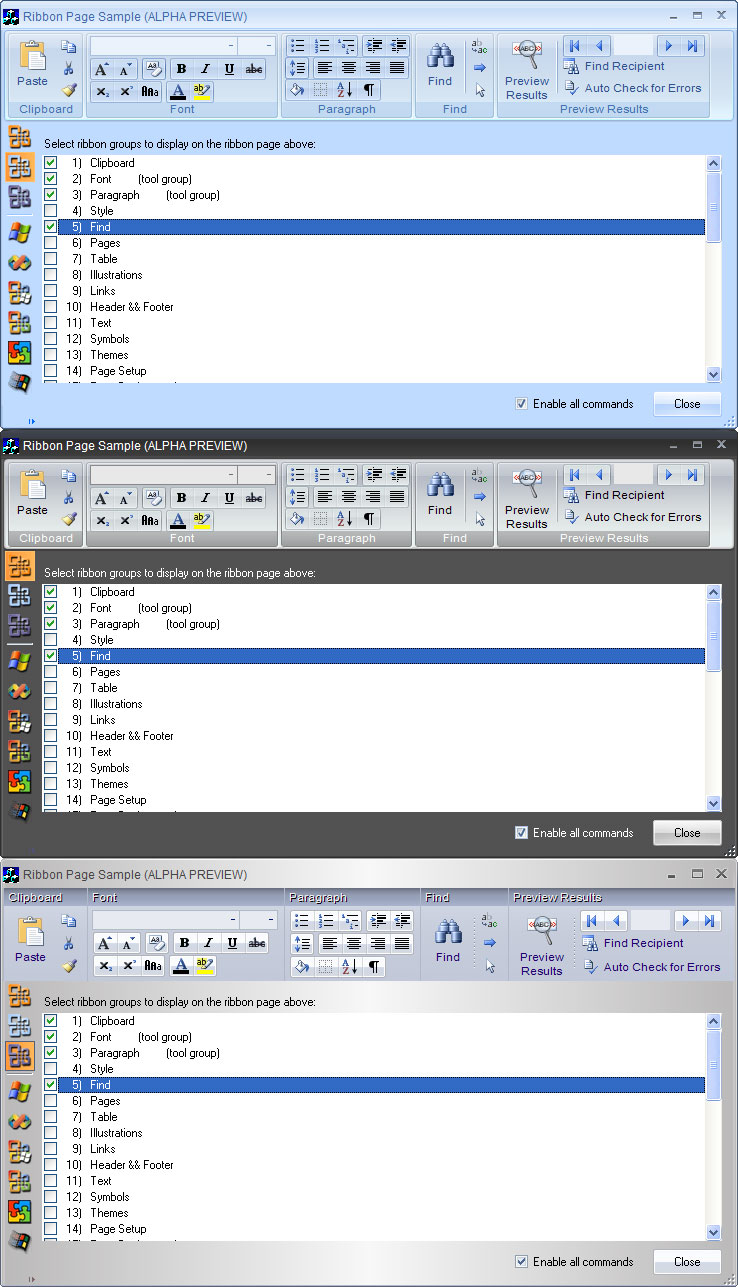Screen dimensions: 738x1287
Task: Uncheck the Font group in the dark window list
Action: tap(50, 608)
